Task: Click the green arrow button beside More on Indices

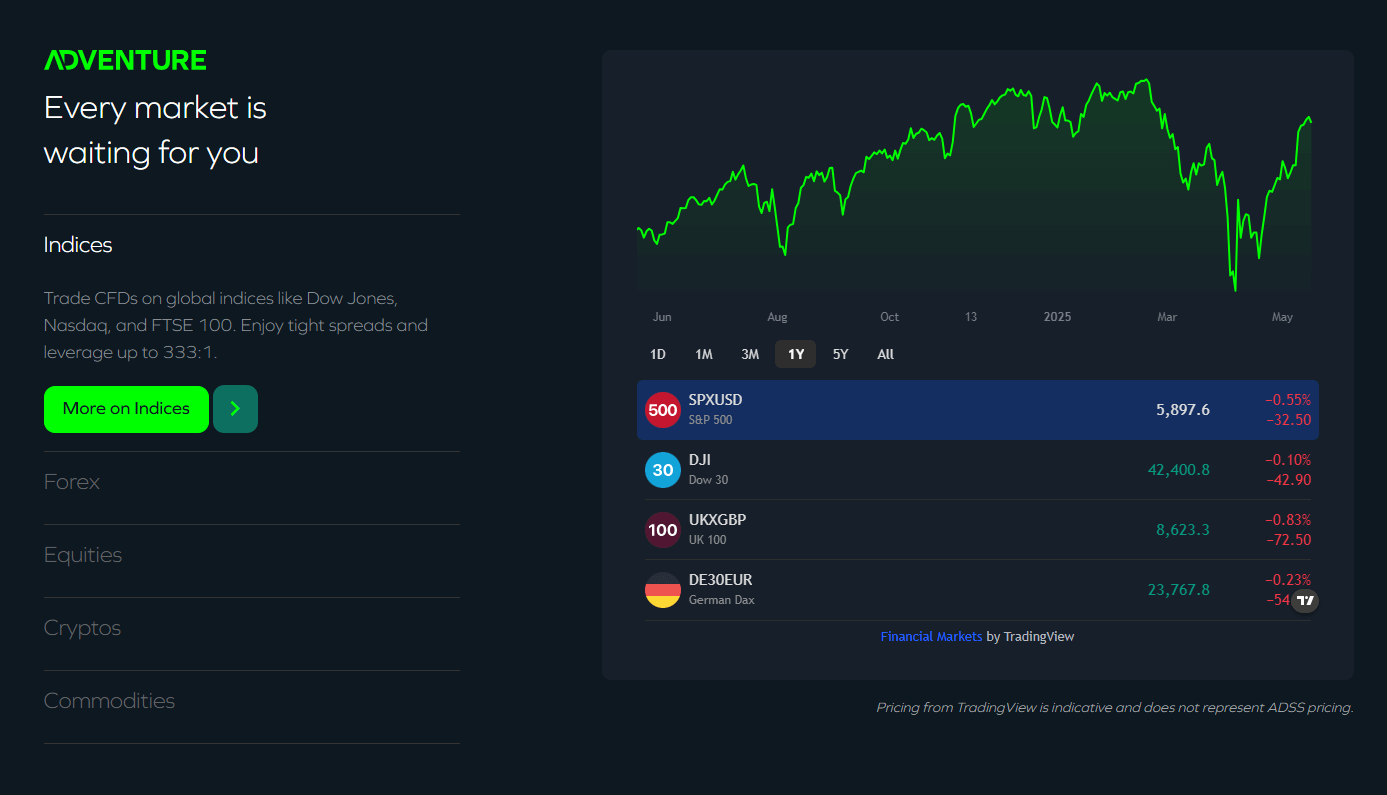Action: 236,409
